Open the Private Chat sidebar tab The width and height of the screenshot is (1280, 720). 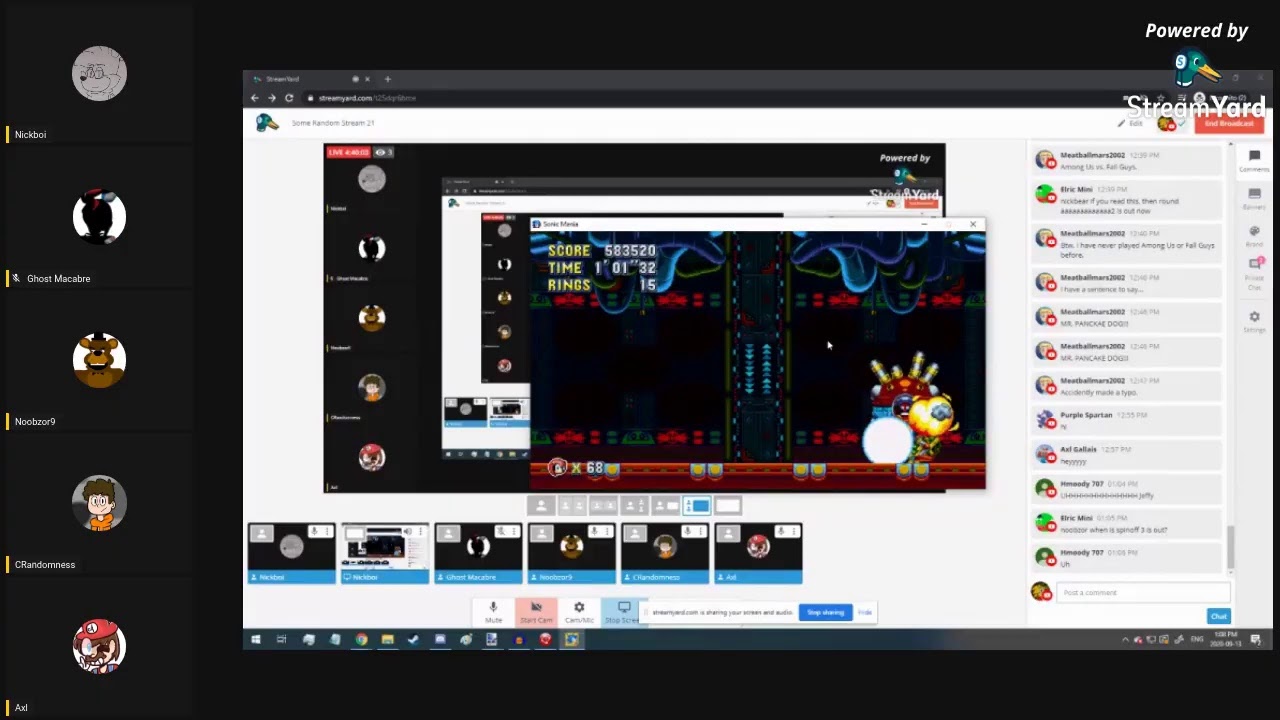point(1254,272)
